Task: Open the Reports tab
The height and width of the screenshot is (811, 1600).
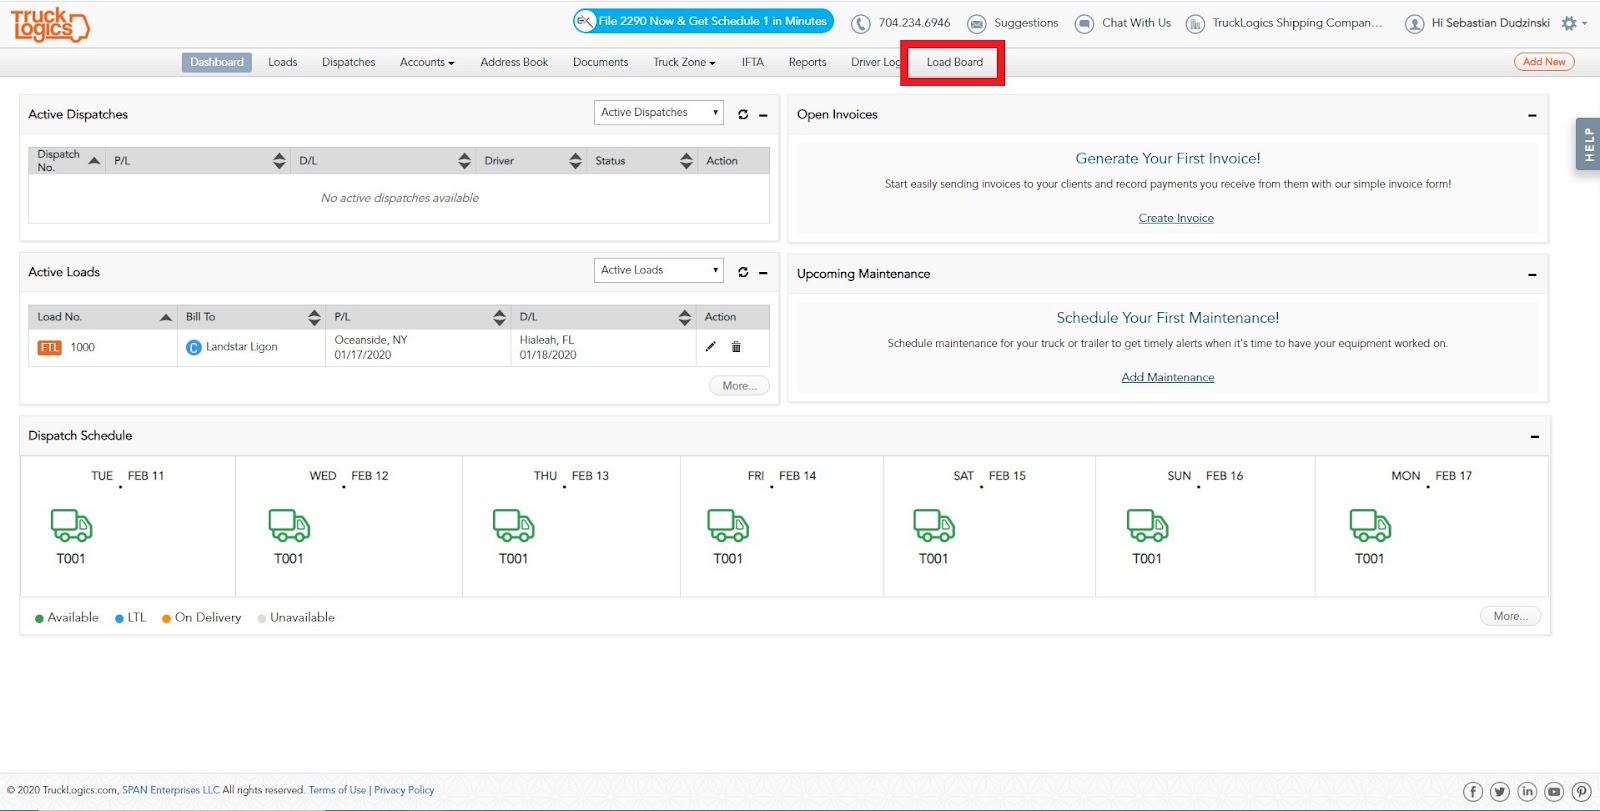Action: 808,62
